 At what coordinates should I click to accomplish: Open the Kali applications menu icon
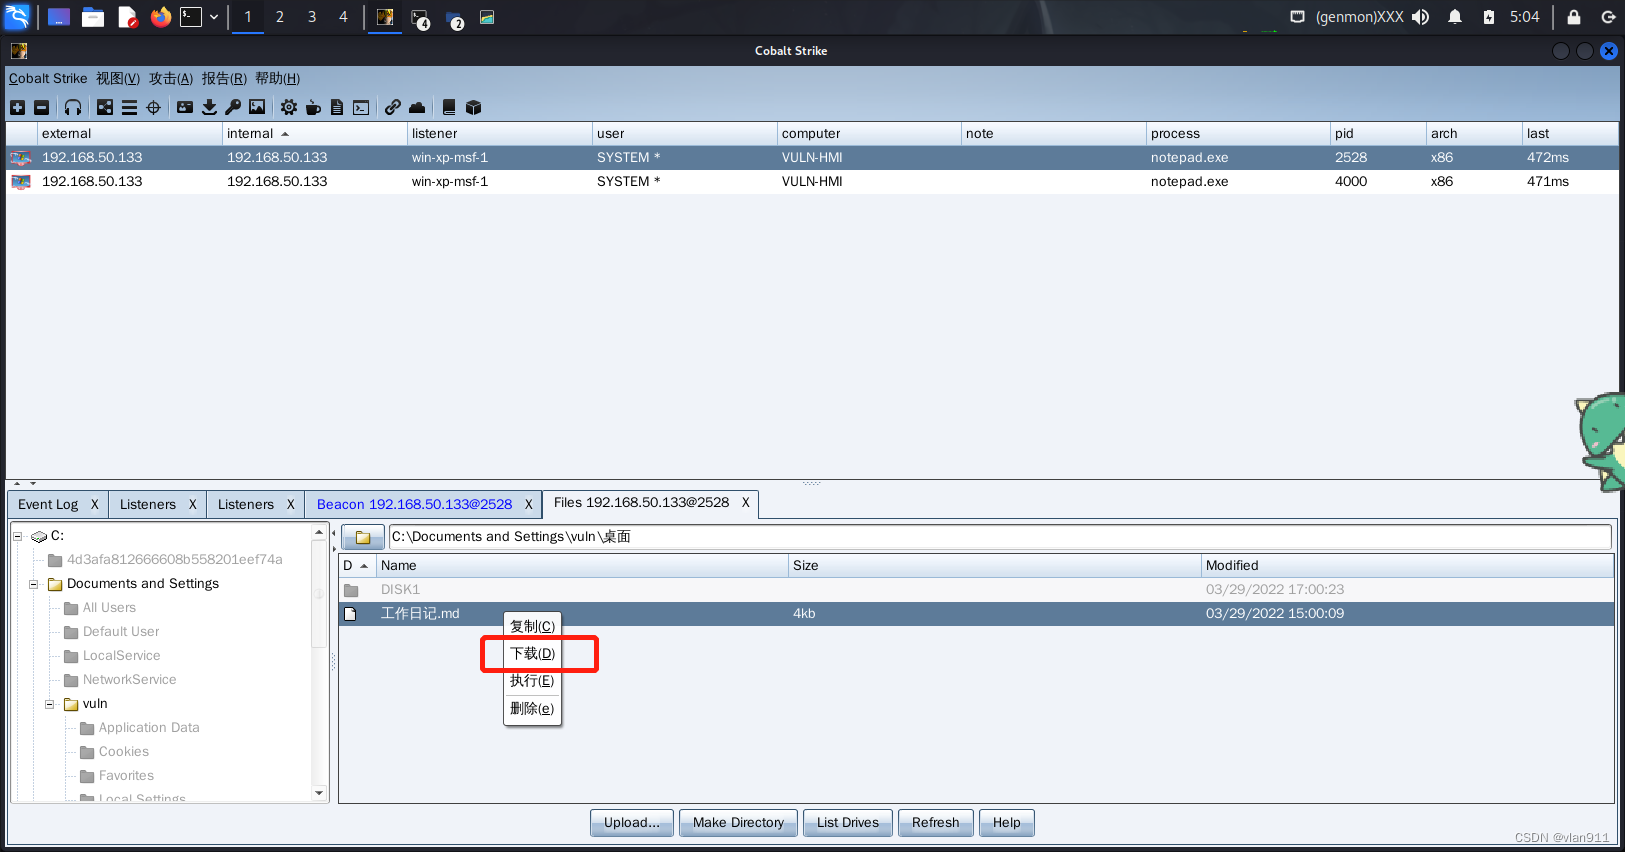18,17
